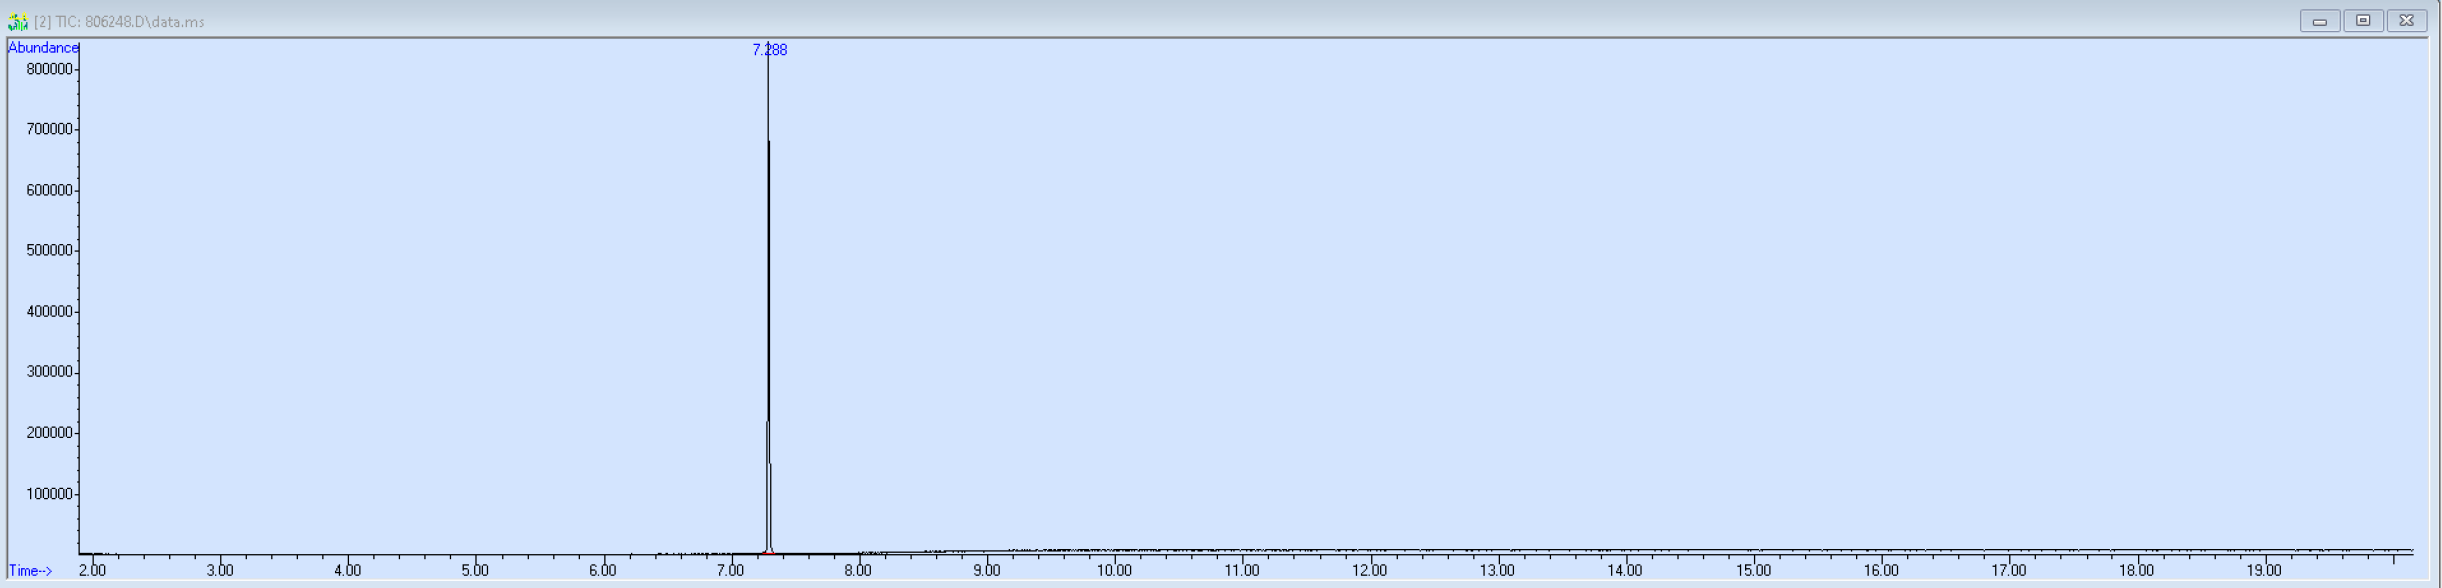
Task: Click the 8.00 time axis value
Action: pyautogui.click(x=858, y=570)
